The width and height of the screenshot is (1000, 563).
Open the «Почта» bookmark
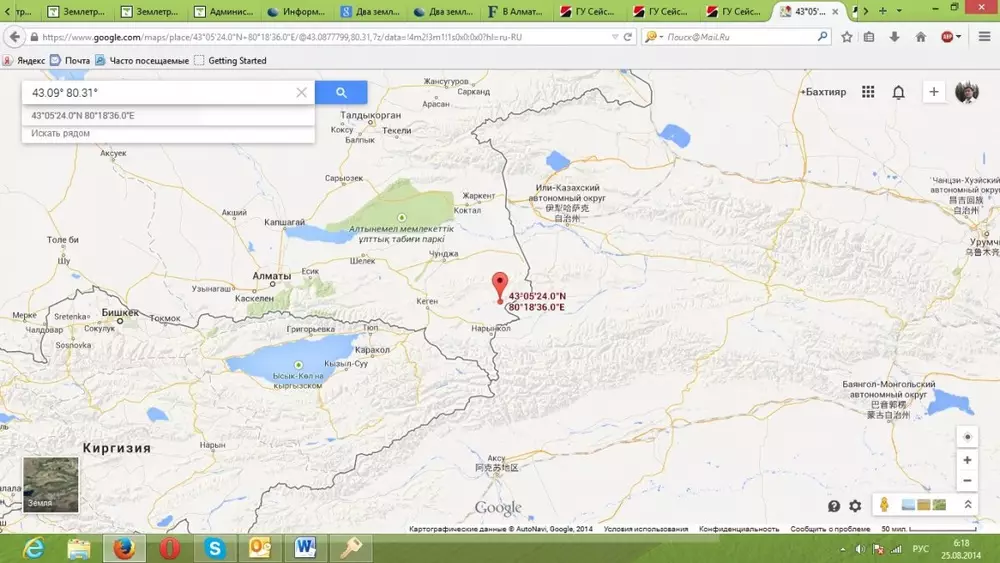[70, 60]
